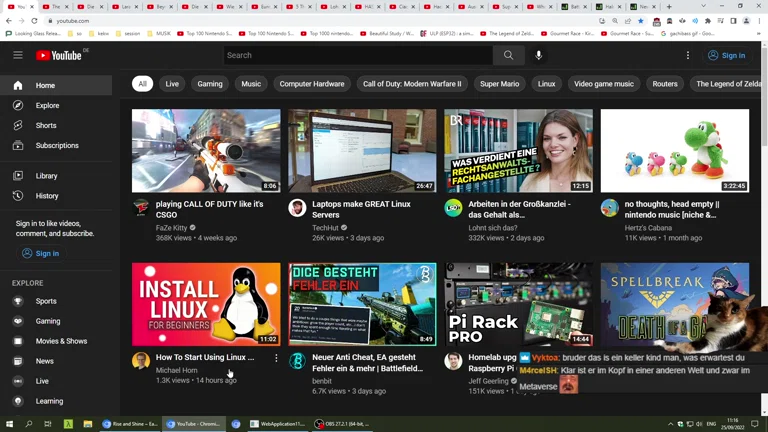768x432 pixels.
Task: Open TechHut channel link
Action: click(x=325, y=228)
